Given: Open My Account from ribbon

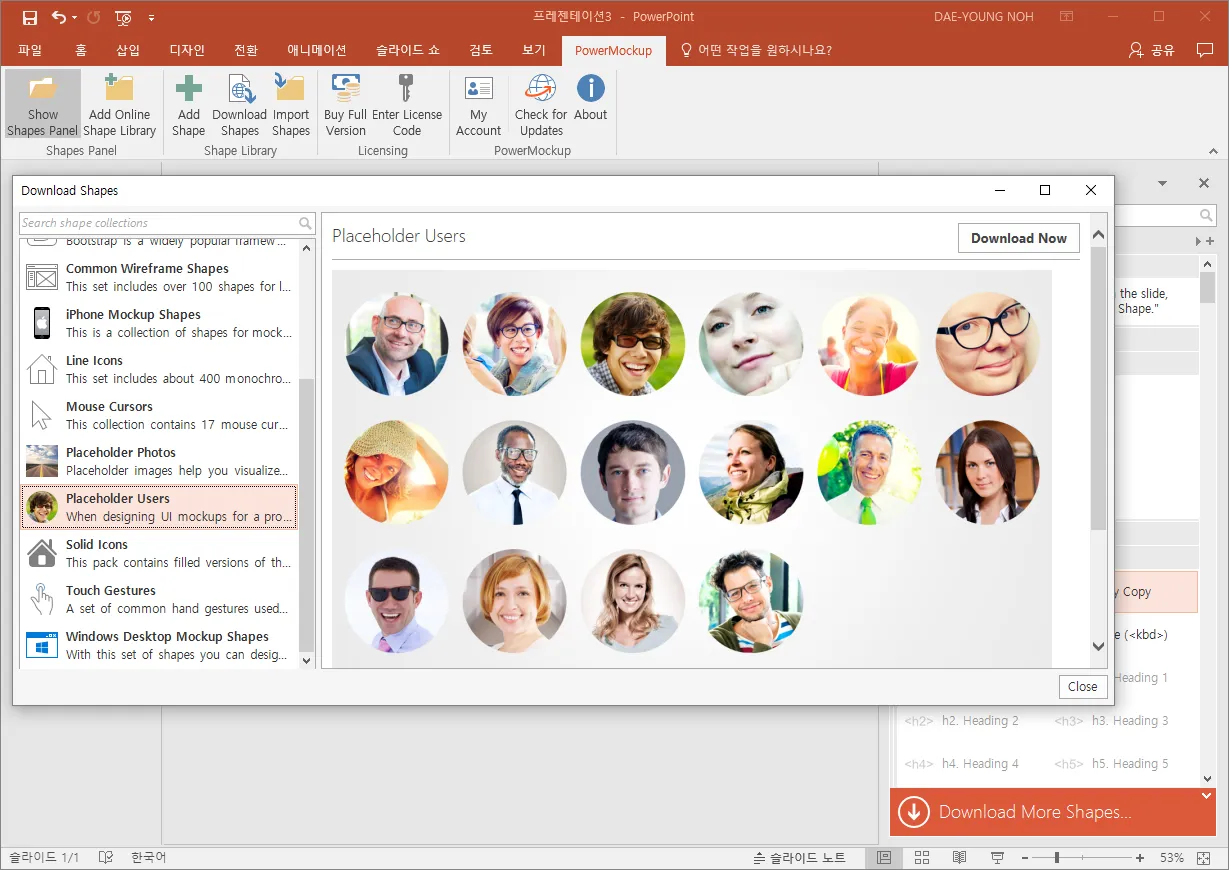Looking at the screenshot, I should coord(478,105).
